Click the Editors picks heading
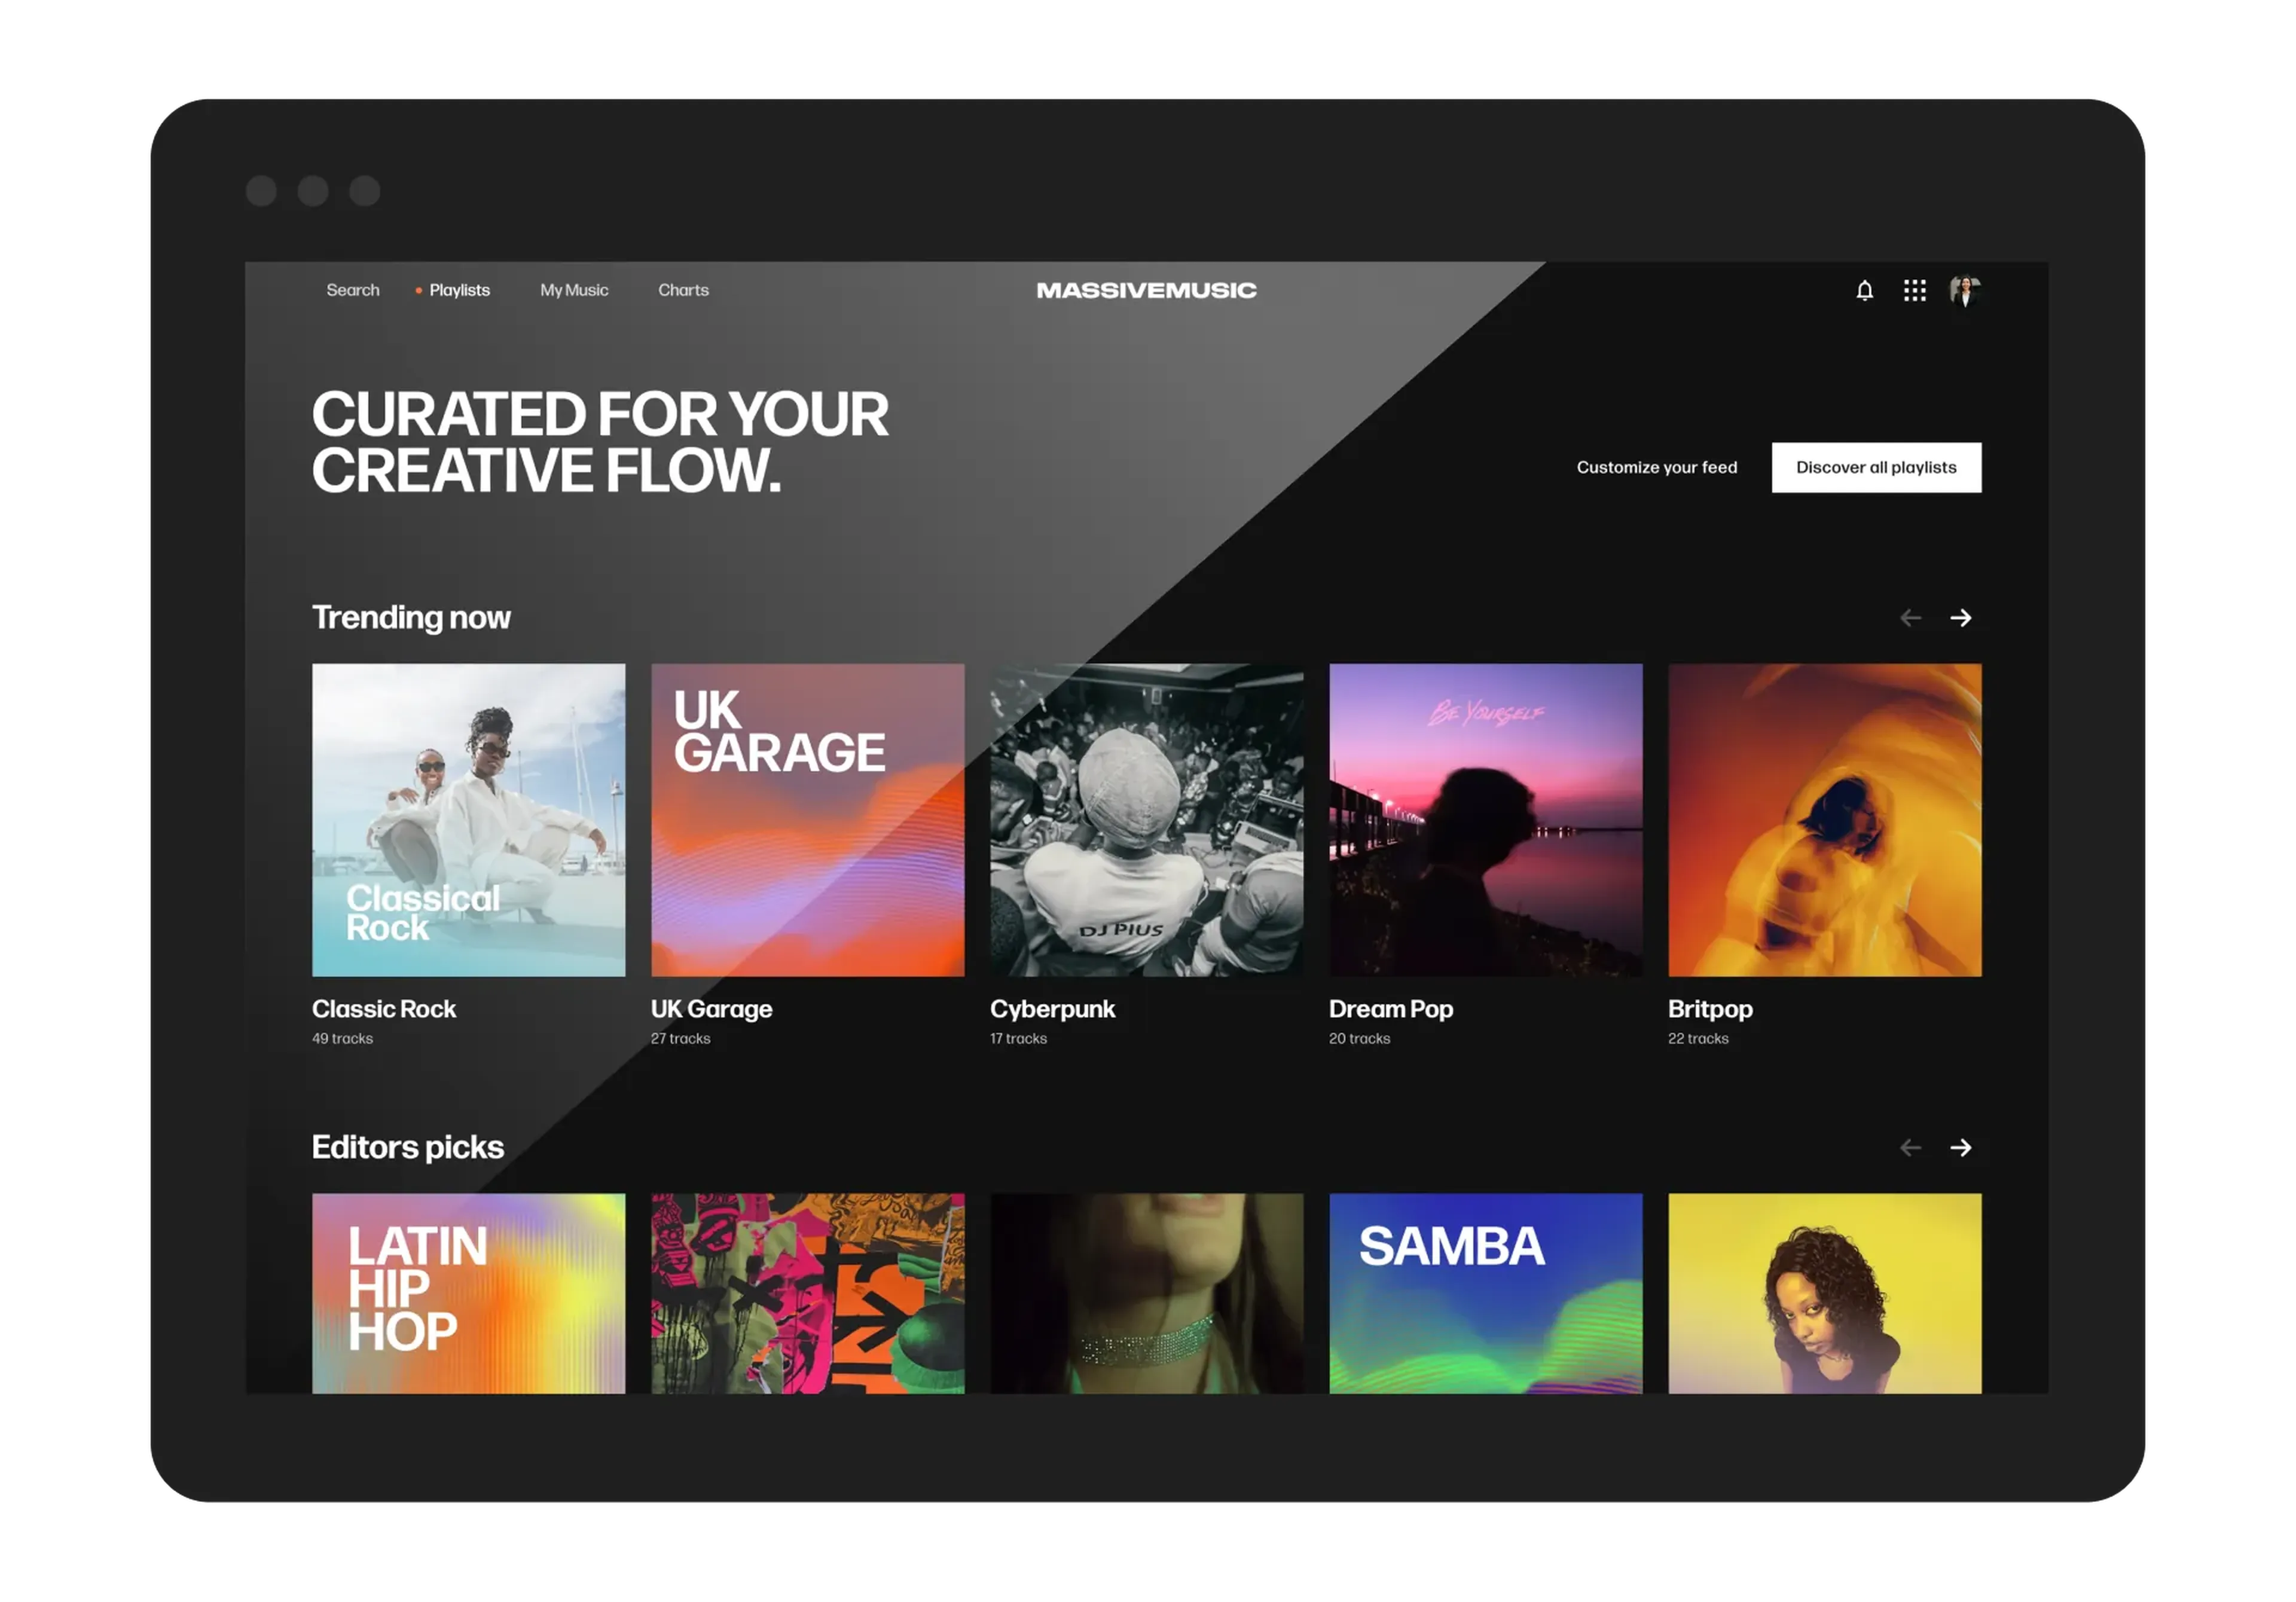Image resolution: width=2296 pixels, height=1602 pixels. pyautogui.click(x=408, y=1147)
